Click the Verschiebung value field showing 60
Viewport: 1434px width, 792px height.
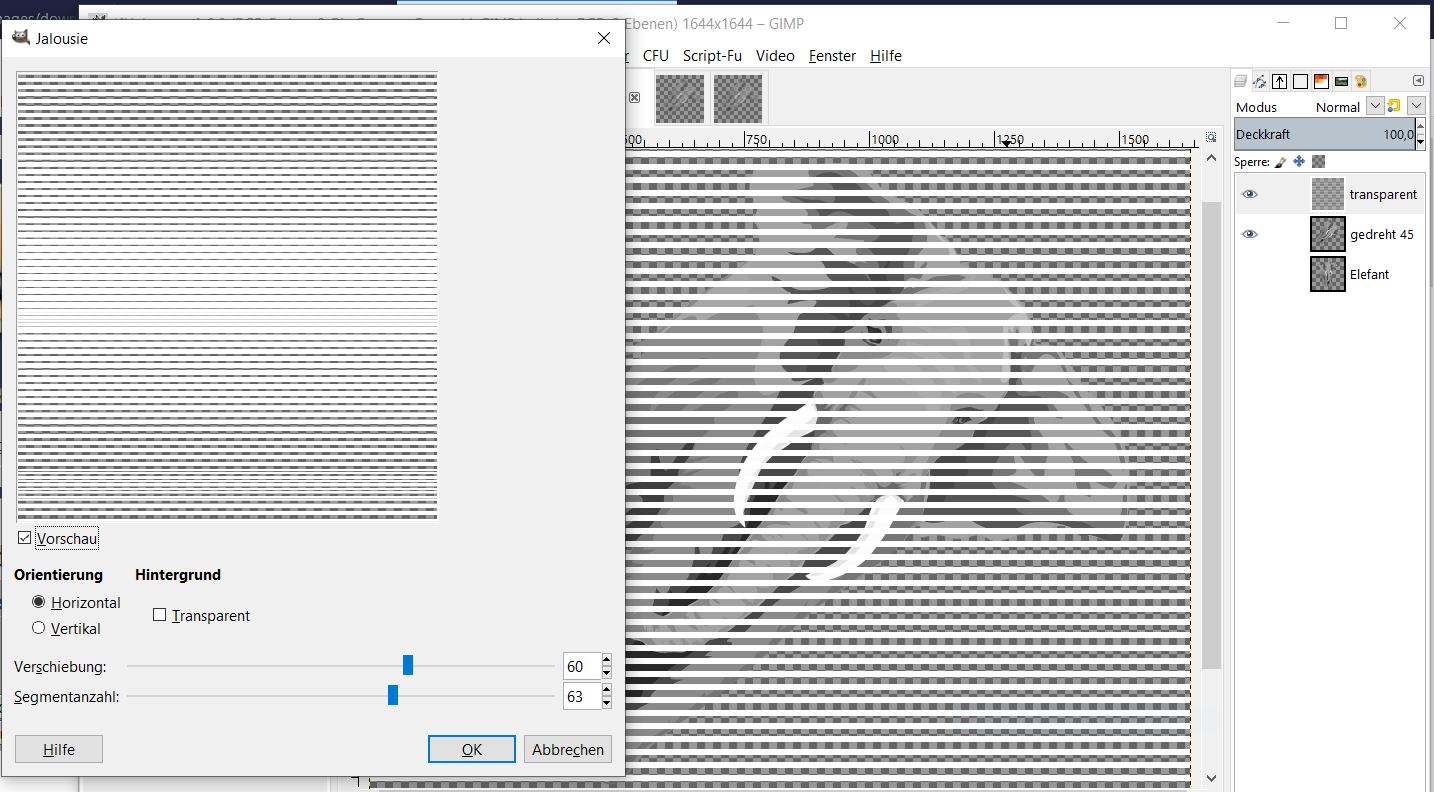coord(582,666)
